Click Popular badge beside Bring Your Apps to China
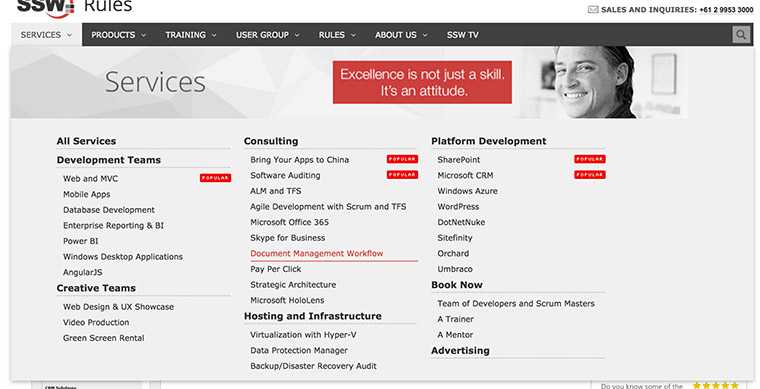This screenshot has width=760, height=389. click(x=402, y=159)
